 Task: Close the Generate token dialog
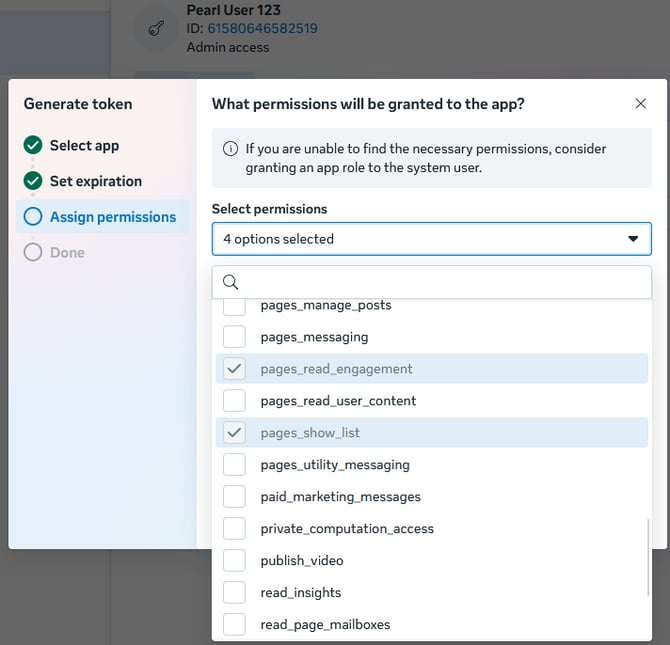click(641, 104)
